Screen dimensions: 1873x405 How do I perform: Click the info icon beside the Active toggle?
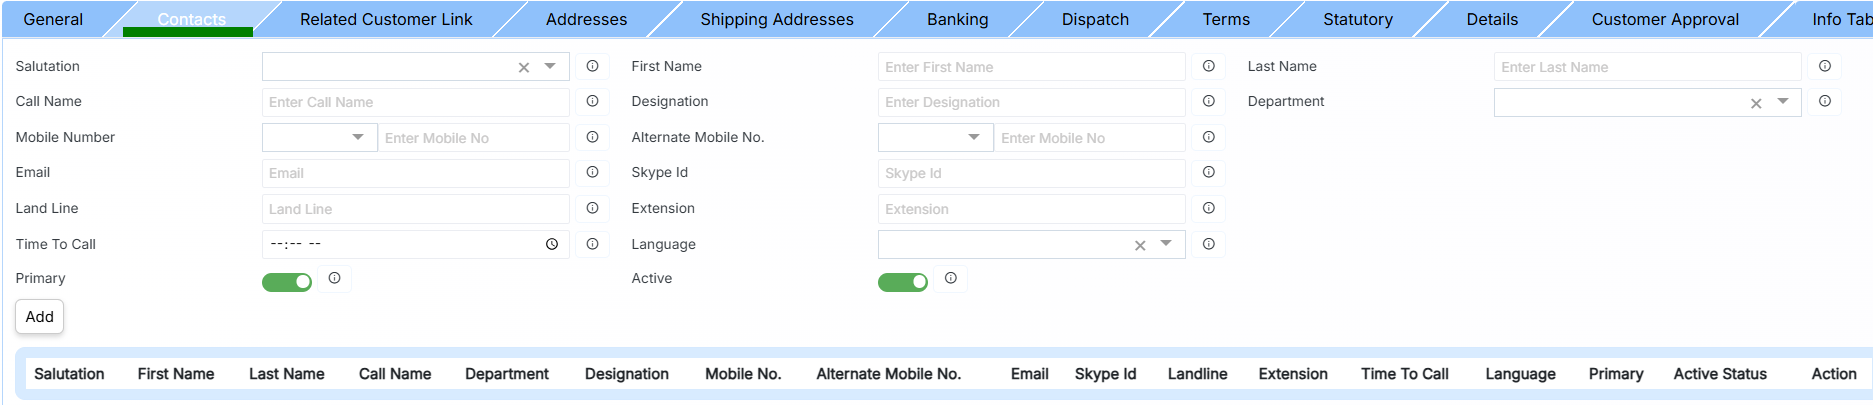pyautogui.click(x=951, y=278)
